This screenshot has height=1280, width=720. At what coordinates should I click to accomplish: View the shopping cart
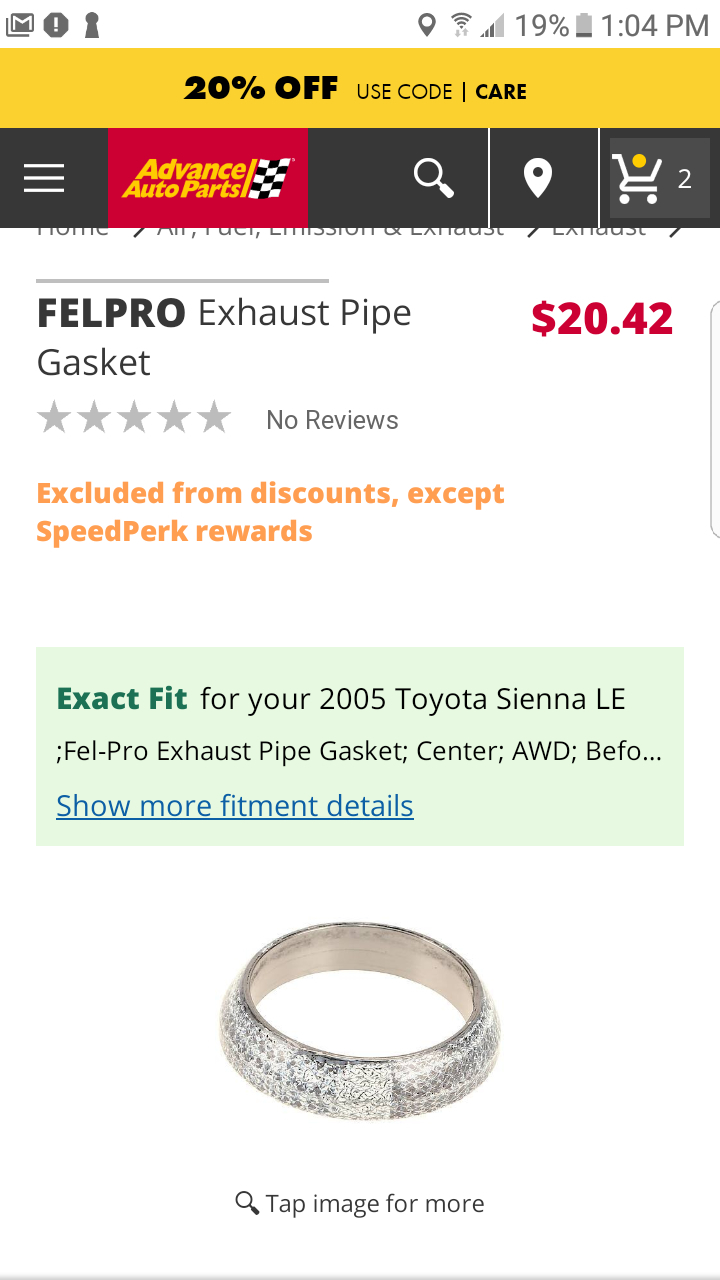[x=657, y=178]
